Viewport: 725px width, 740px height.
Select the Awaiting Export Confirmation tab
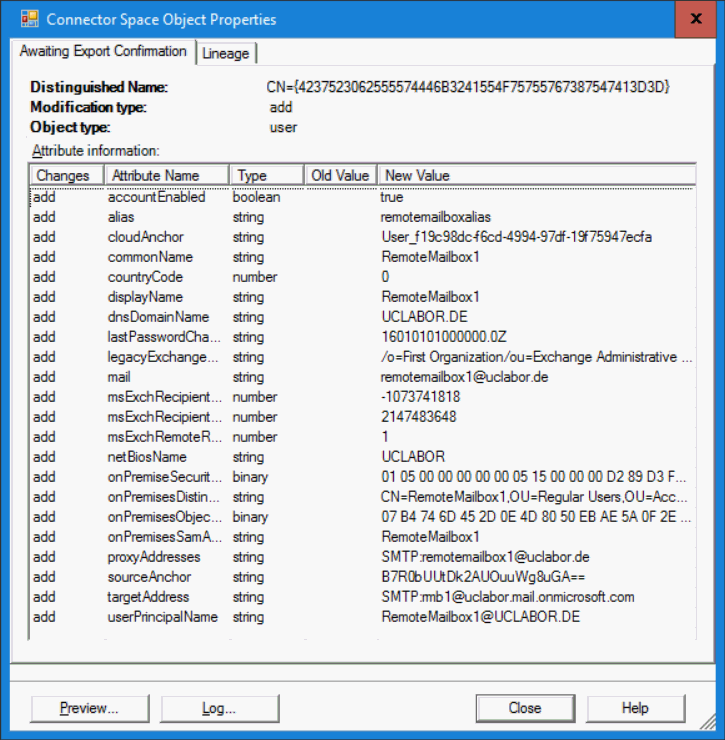(103, 51)
